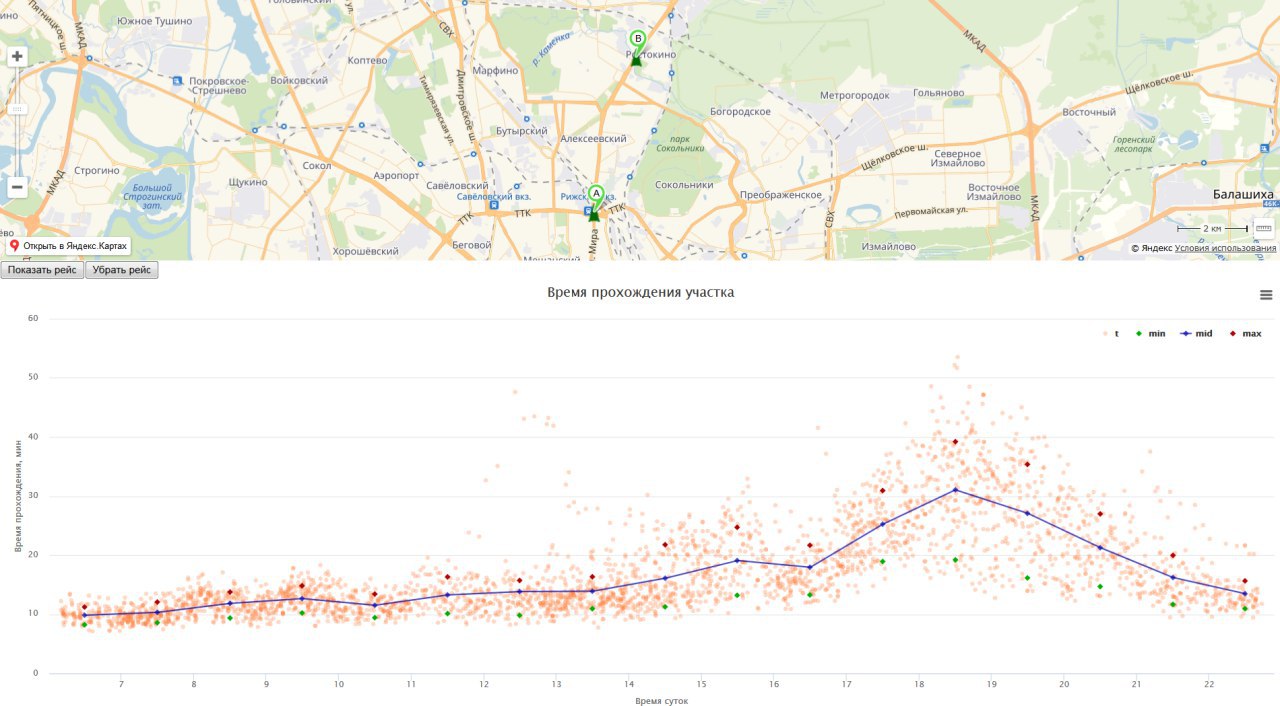Select the min green point at 18:30

pos(955,560)
